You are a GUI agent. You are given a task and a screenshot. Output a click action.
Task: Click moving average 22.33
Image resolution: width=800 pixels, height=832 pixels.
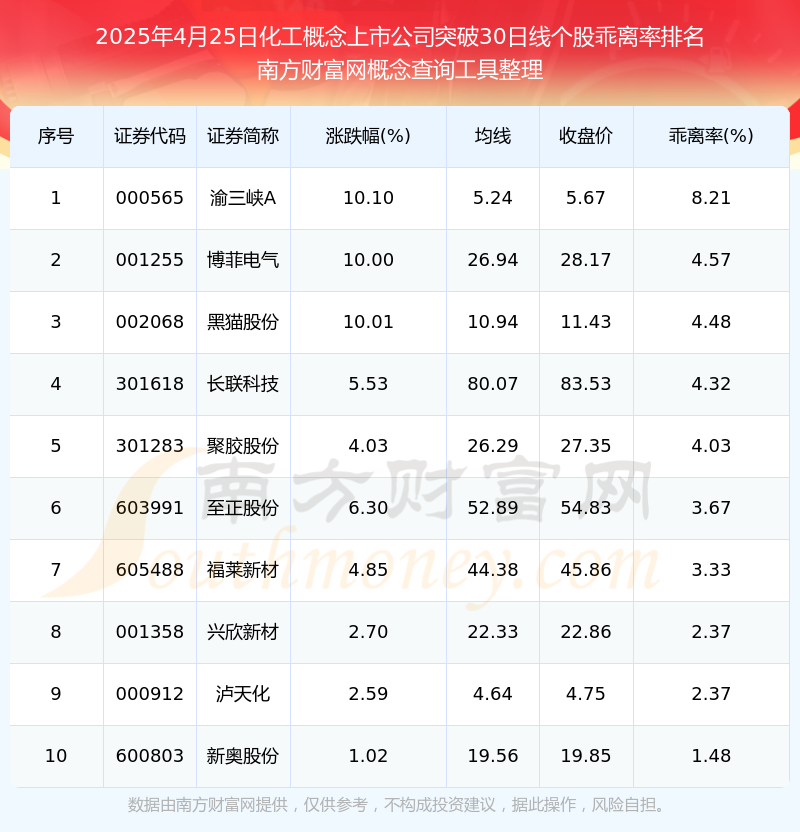493,632
